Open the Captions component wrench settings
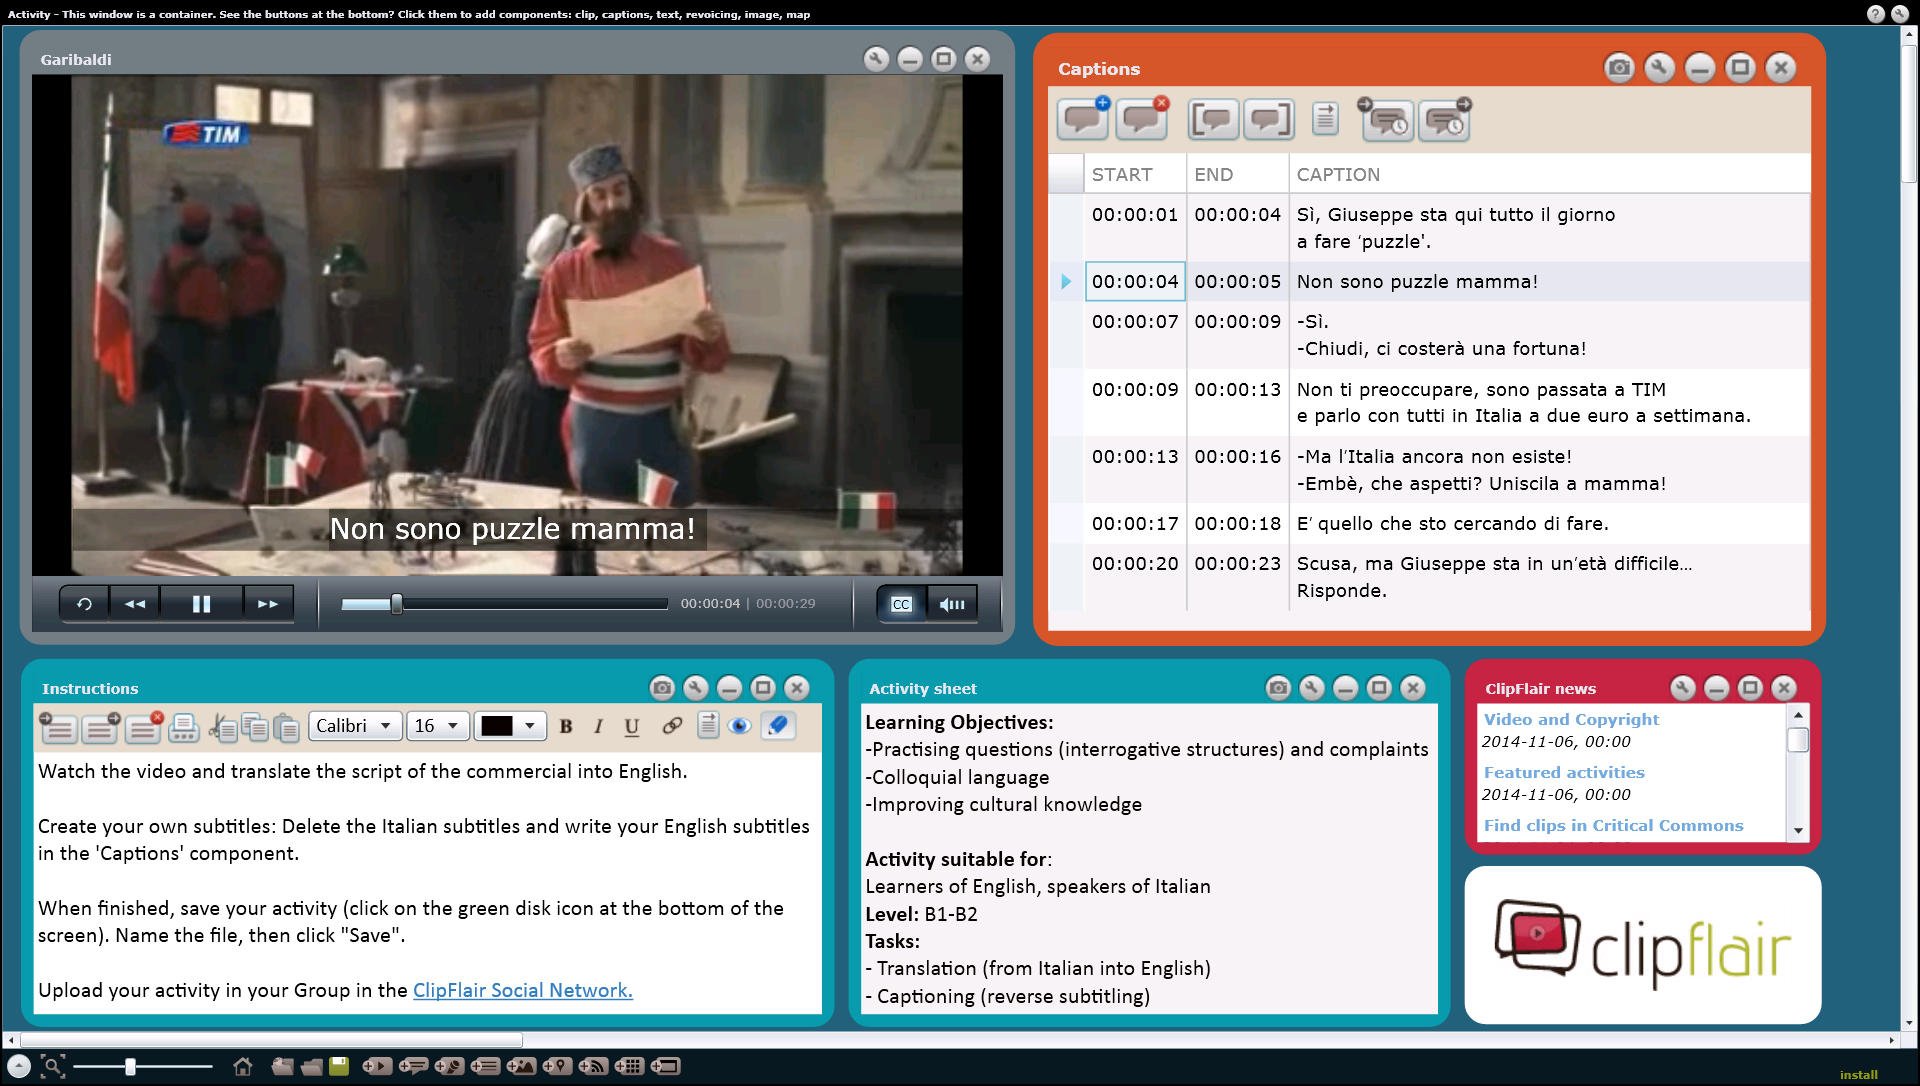 tap(1659, 68)
